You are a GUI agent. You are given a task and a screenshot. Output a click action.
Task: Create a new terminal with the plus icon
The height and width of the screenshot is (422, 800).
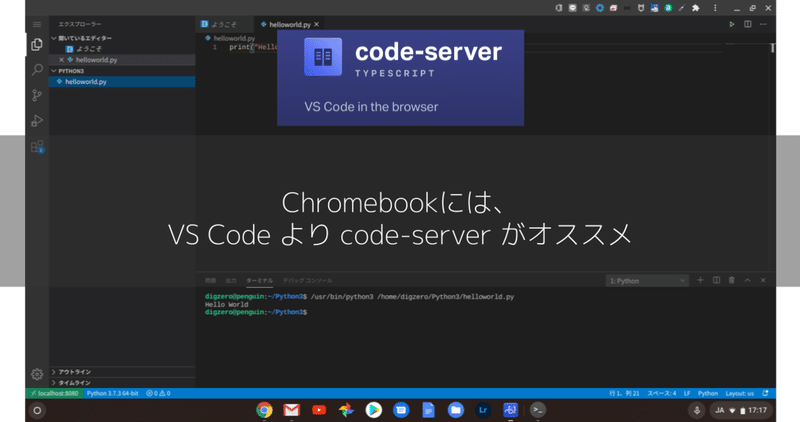click(700, 280)
